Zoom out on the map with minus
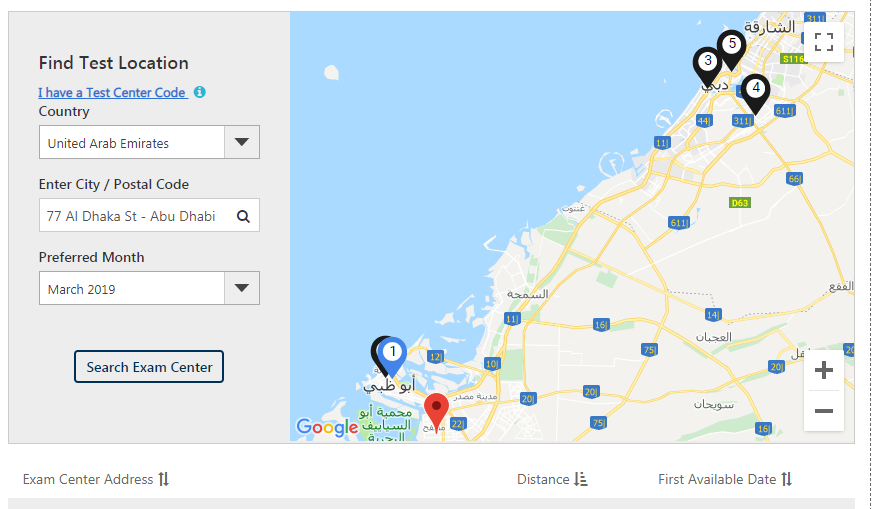876x509 pixels. coord(823,411)
